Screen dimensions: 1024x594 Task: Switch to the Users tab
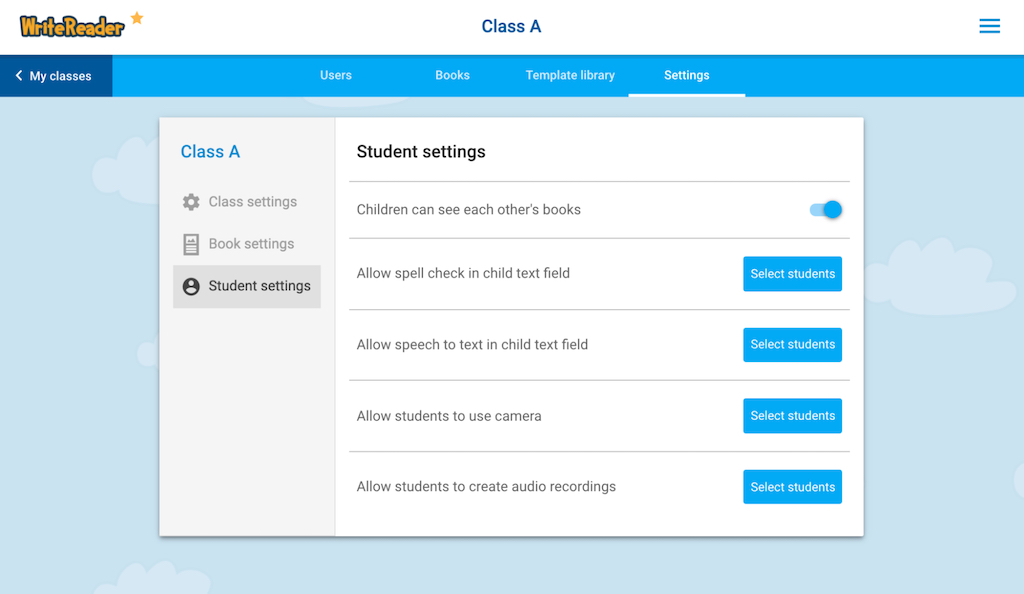(336, 75)
